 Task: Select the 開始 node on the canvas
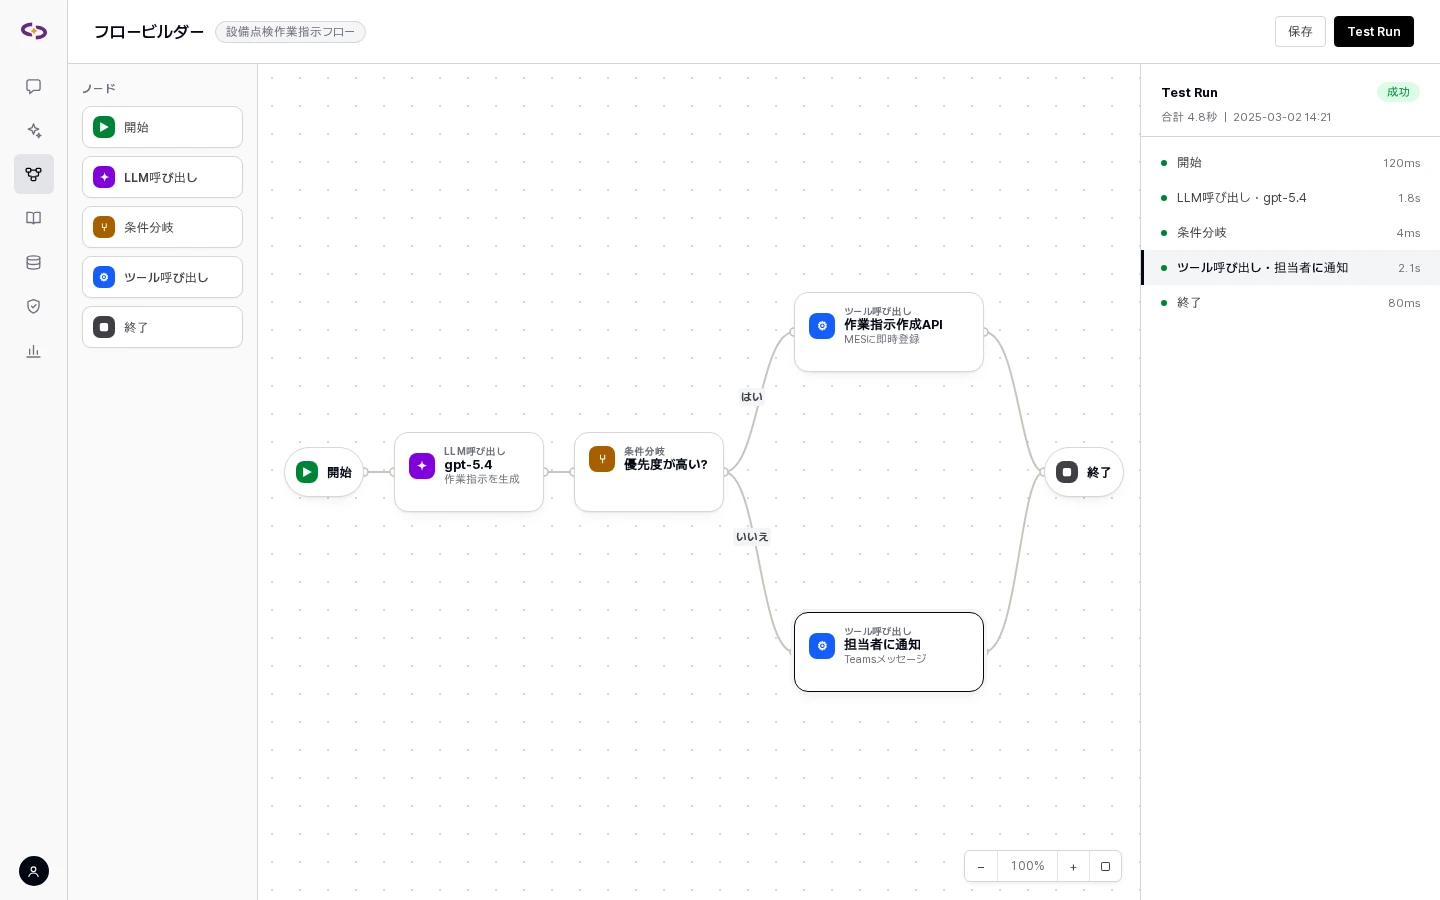click(324, 472)
